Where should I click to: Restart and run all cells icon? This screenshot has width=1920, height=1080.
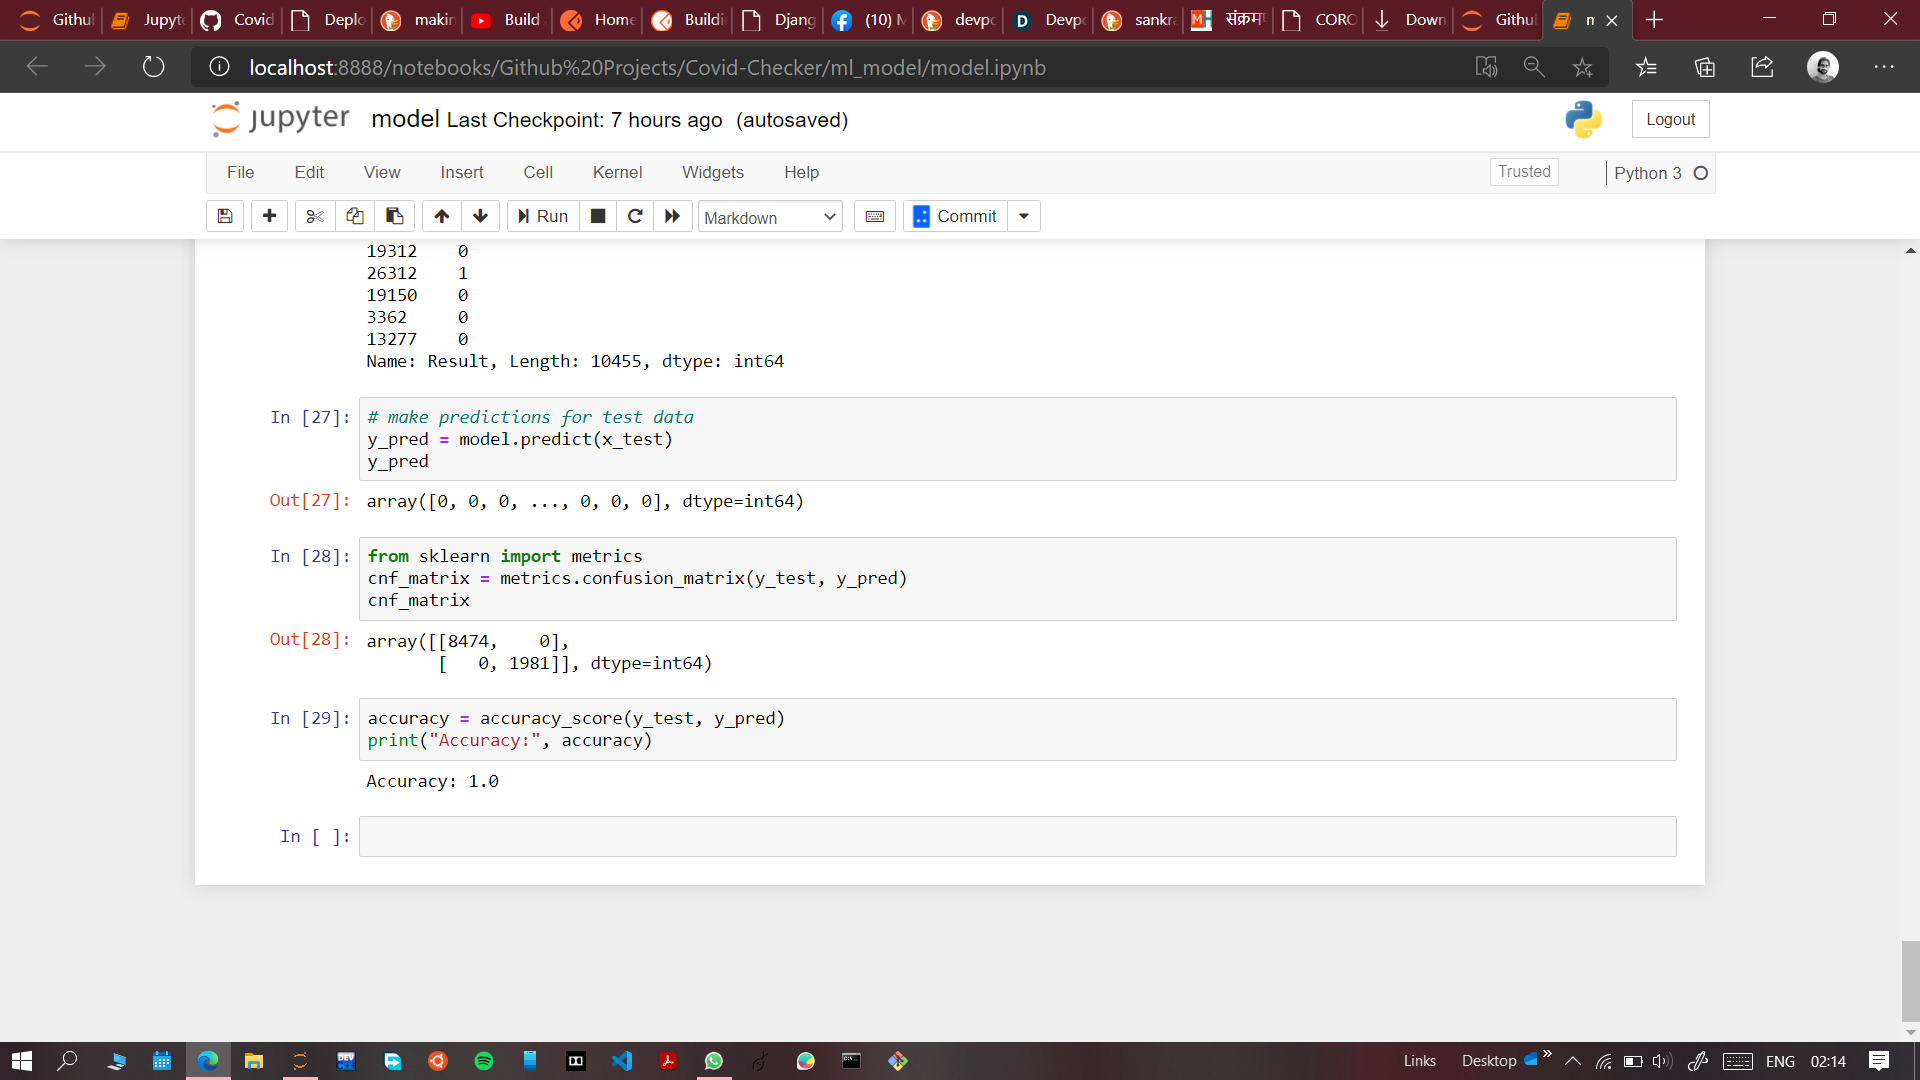tap(672, 216)
